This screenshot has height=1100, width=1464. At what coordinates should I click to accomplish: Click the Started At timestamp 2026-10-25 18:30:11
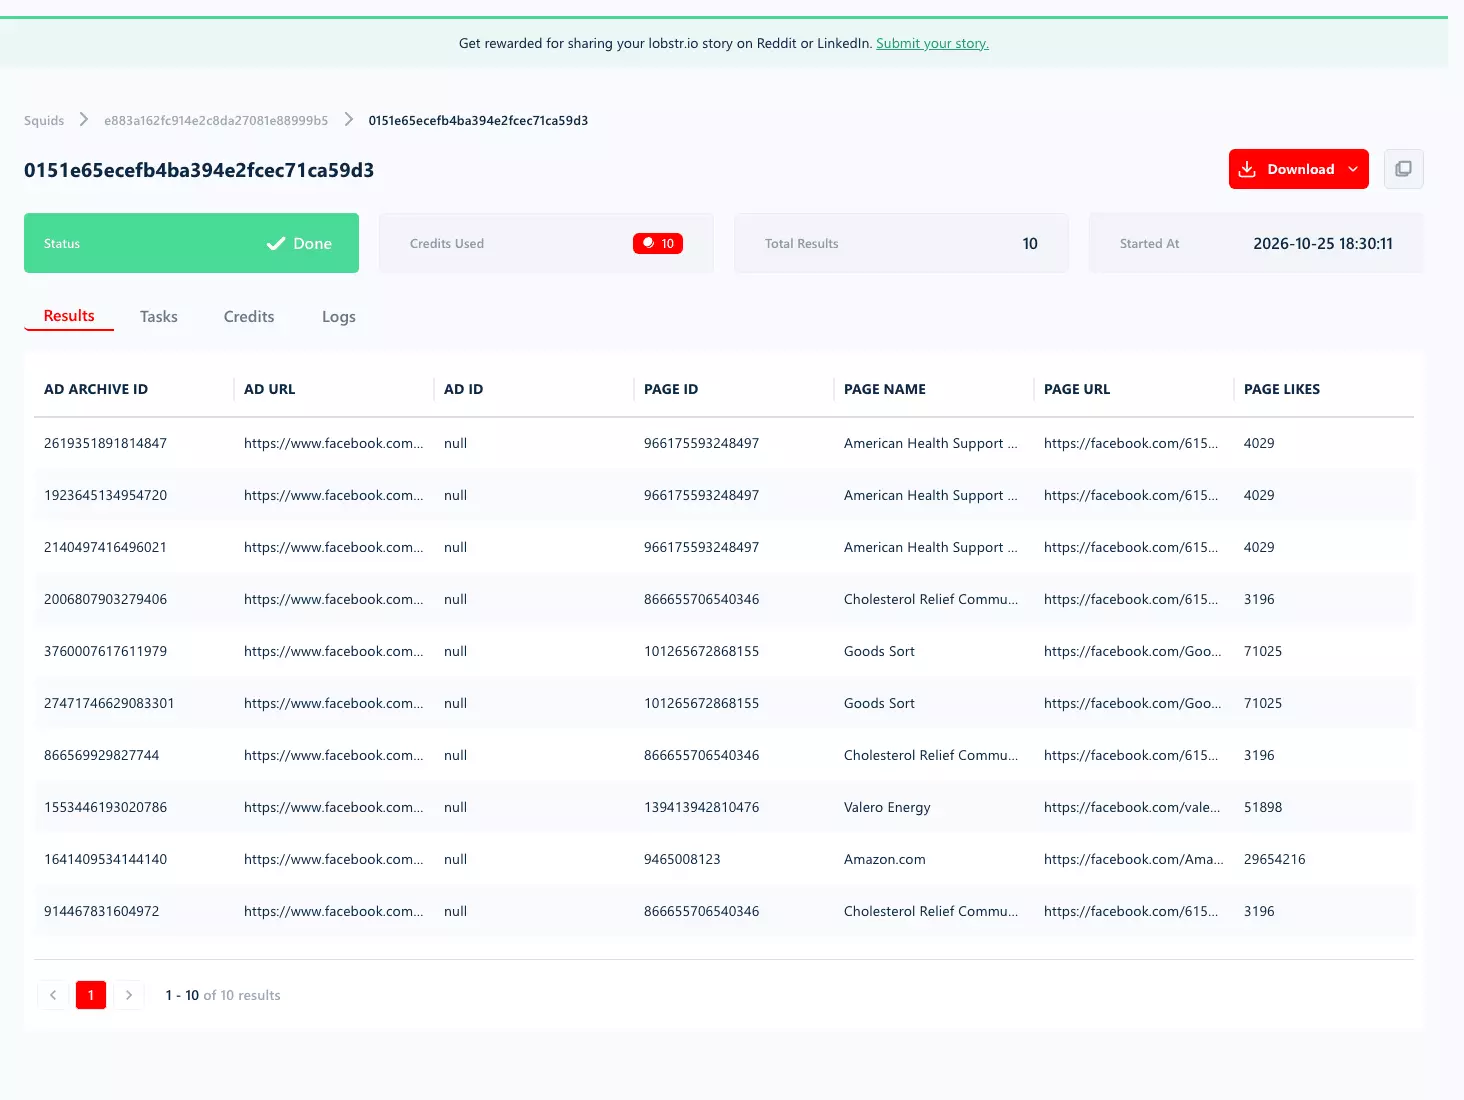pos(1323,243)
